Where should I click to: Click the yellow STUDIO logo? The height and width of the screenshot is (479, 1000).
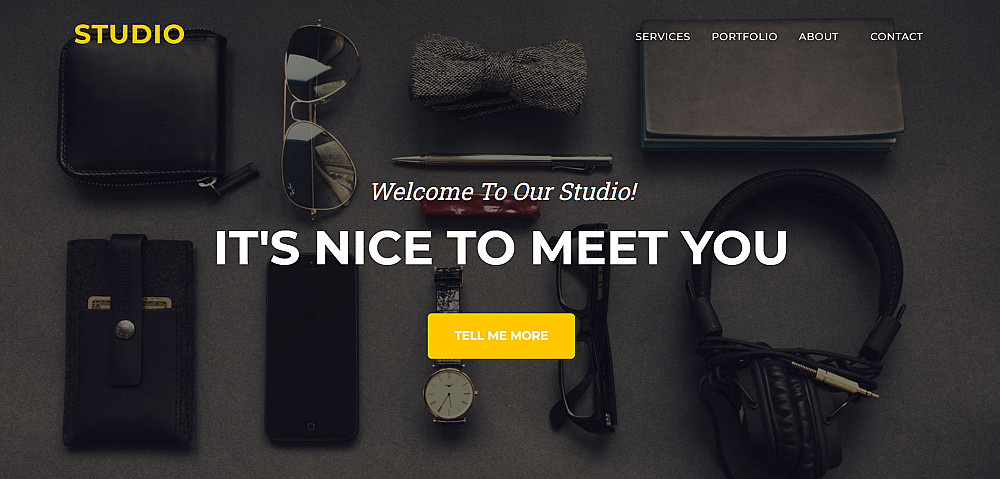(129, 34)
